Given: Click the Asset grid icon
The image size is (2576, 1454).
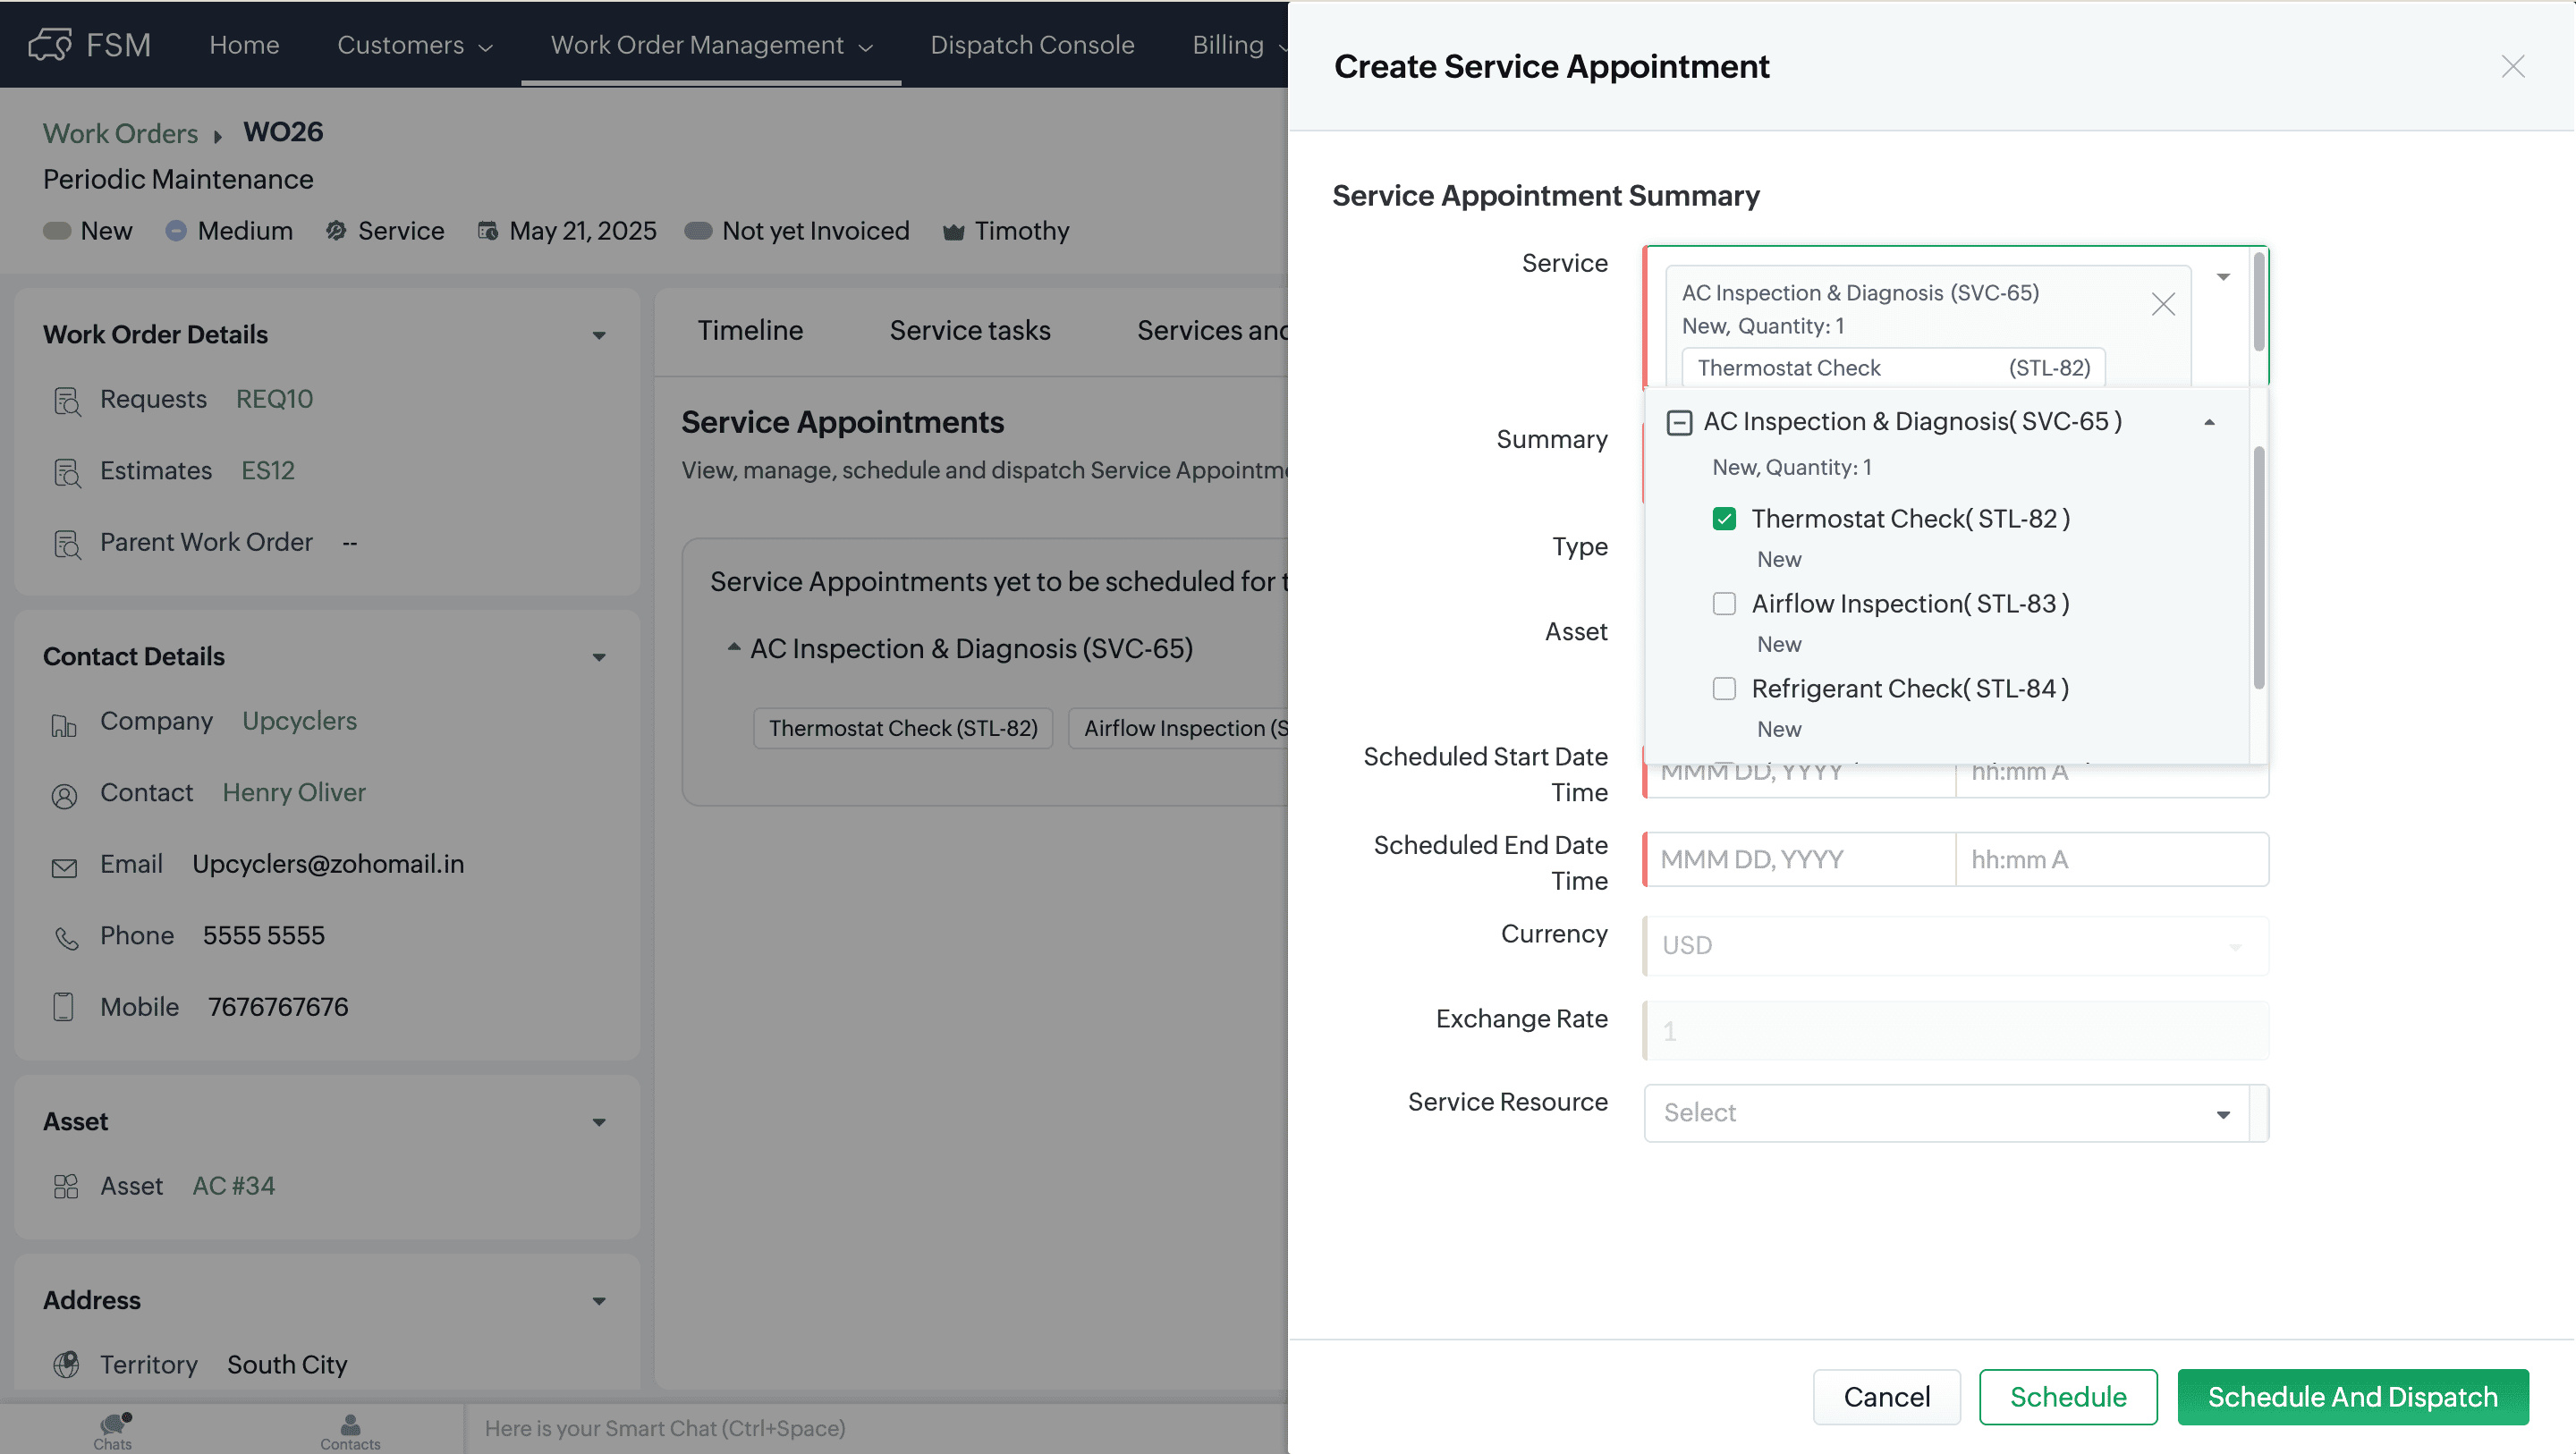Looking at the screenshot, I should [x=66, y=1186].
